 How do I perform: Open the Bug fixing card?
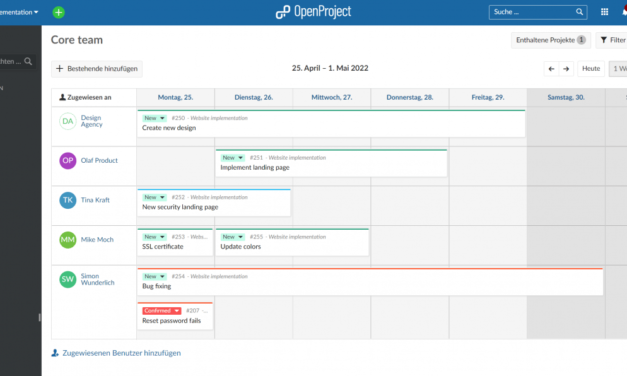(x=370, y=282)
